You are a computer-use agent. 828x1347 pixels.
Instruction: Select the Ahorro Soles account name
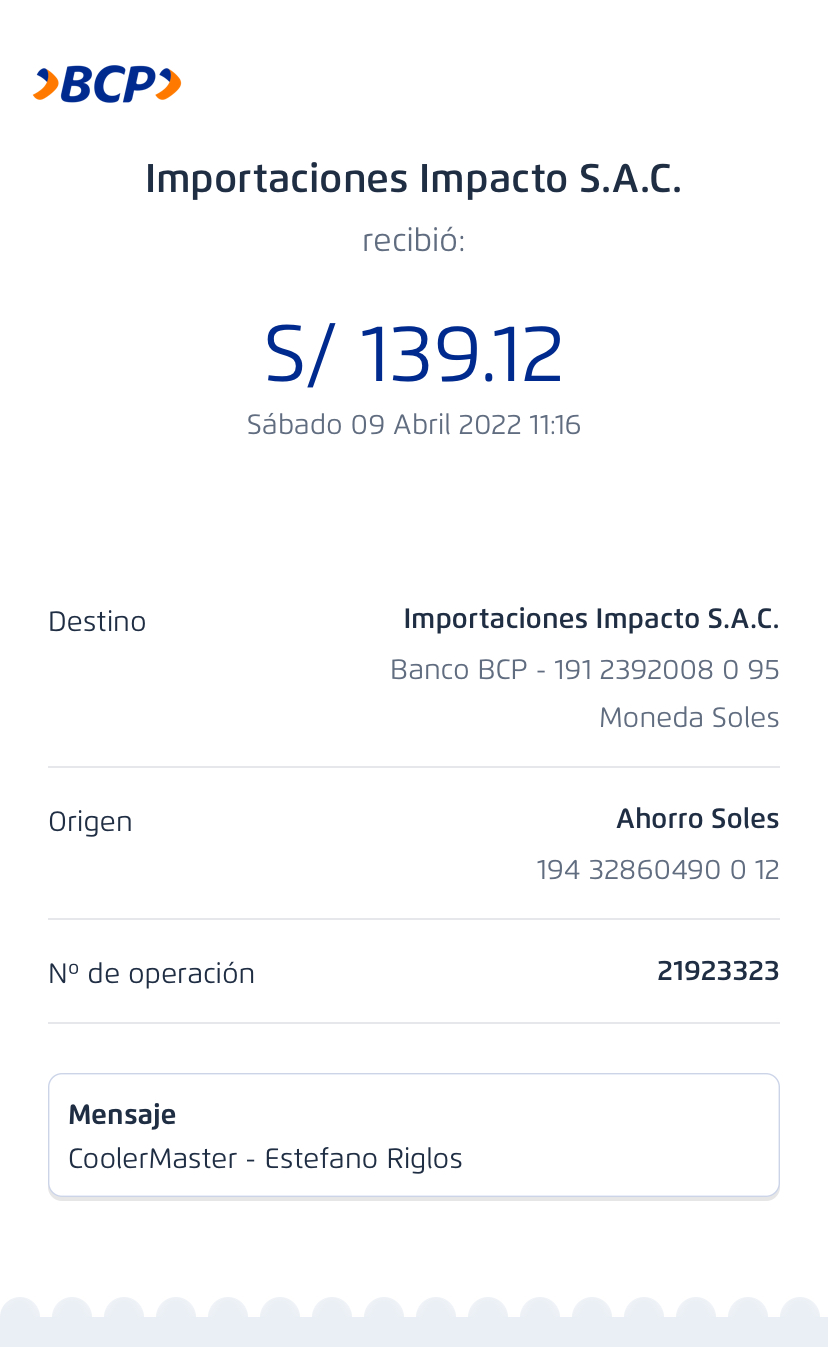click(x=697, y=819)
